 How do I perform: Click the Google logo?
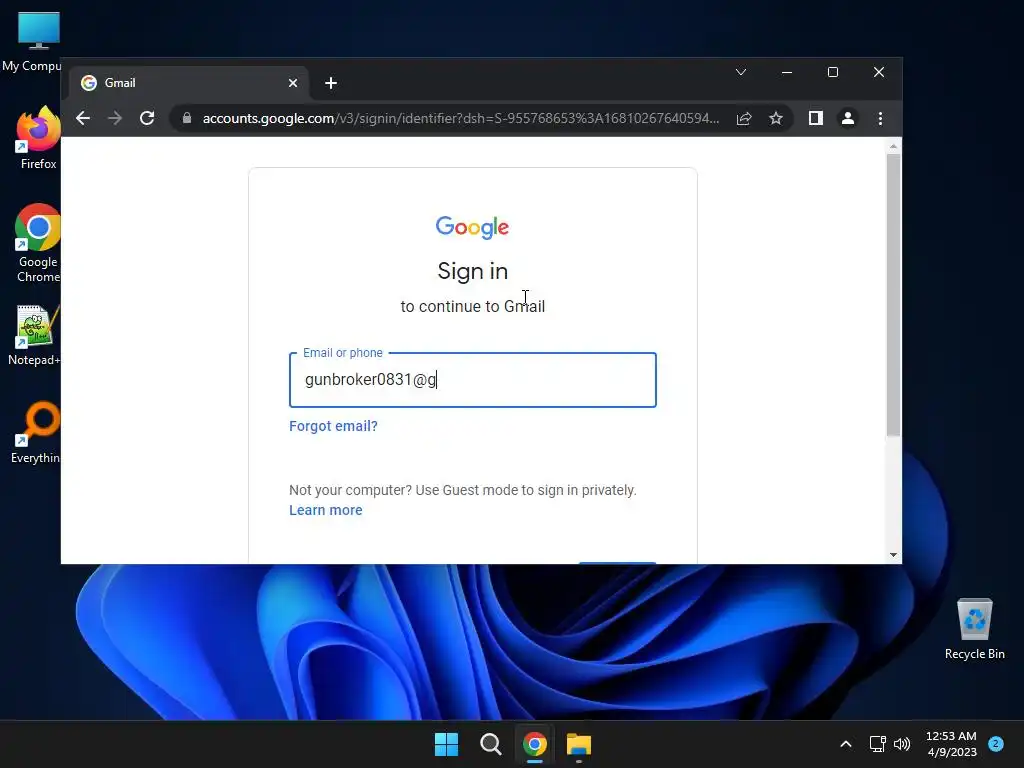point(472,227)
